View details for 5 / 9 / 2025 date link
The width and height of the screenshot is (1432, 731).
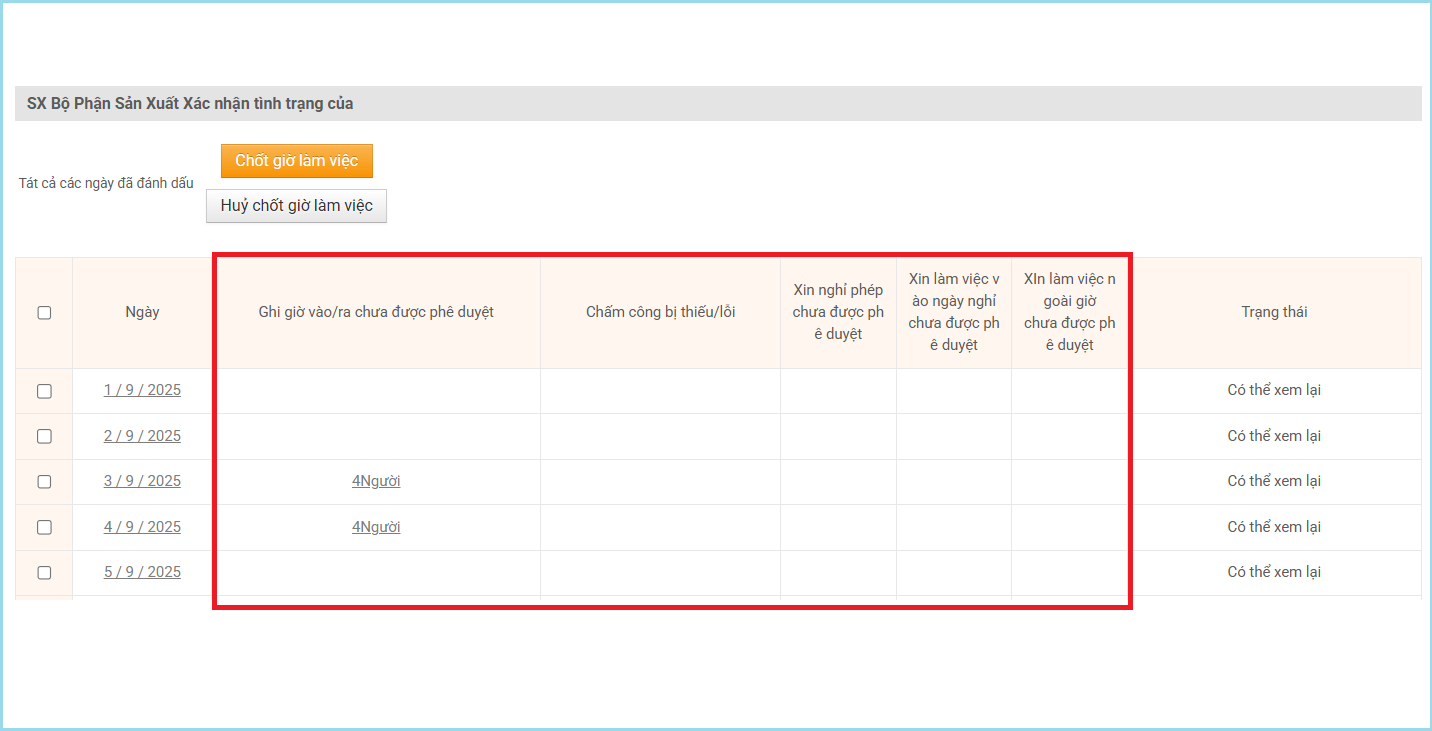click(x=142, y=572)
